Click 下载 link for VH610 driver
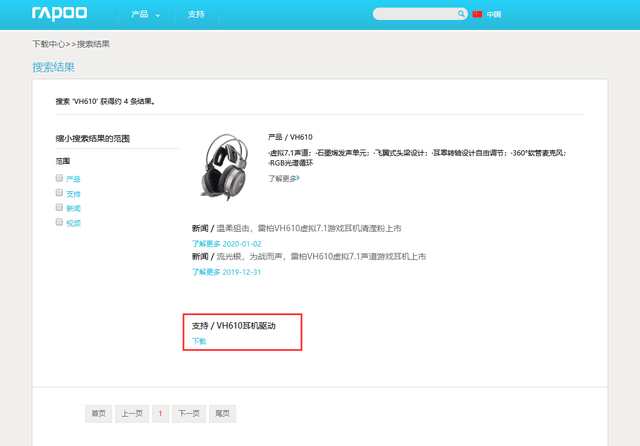 [199, 341]
